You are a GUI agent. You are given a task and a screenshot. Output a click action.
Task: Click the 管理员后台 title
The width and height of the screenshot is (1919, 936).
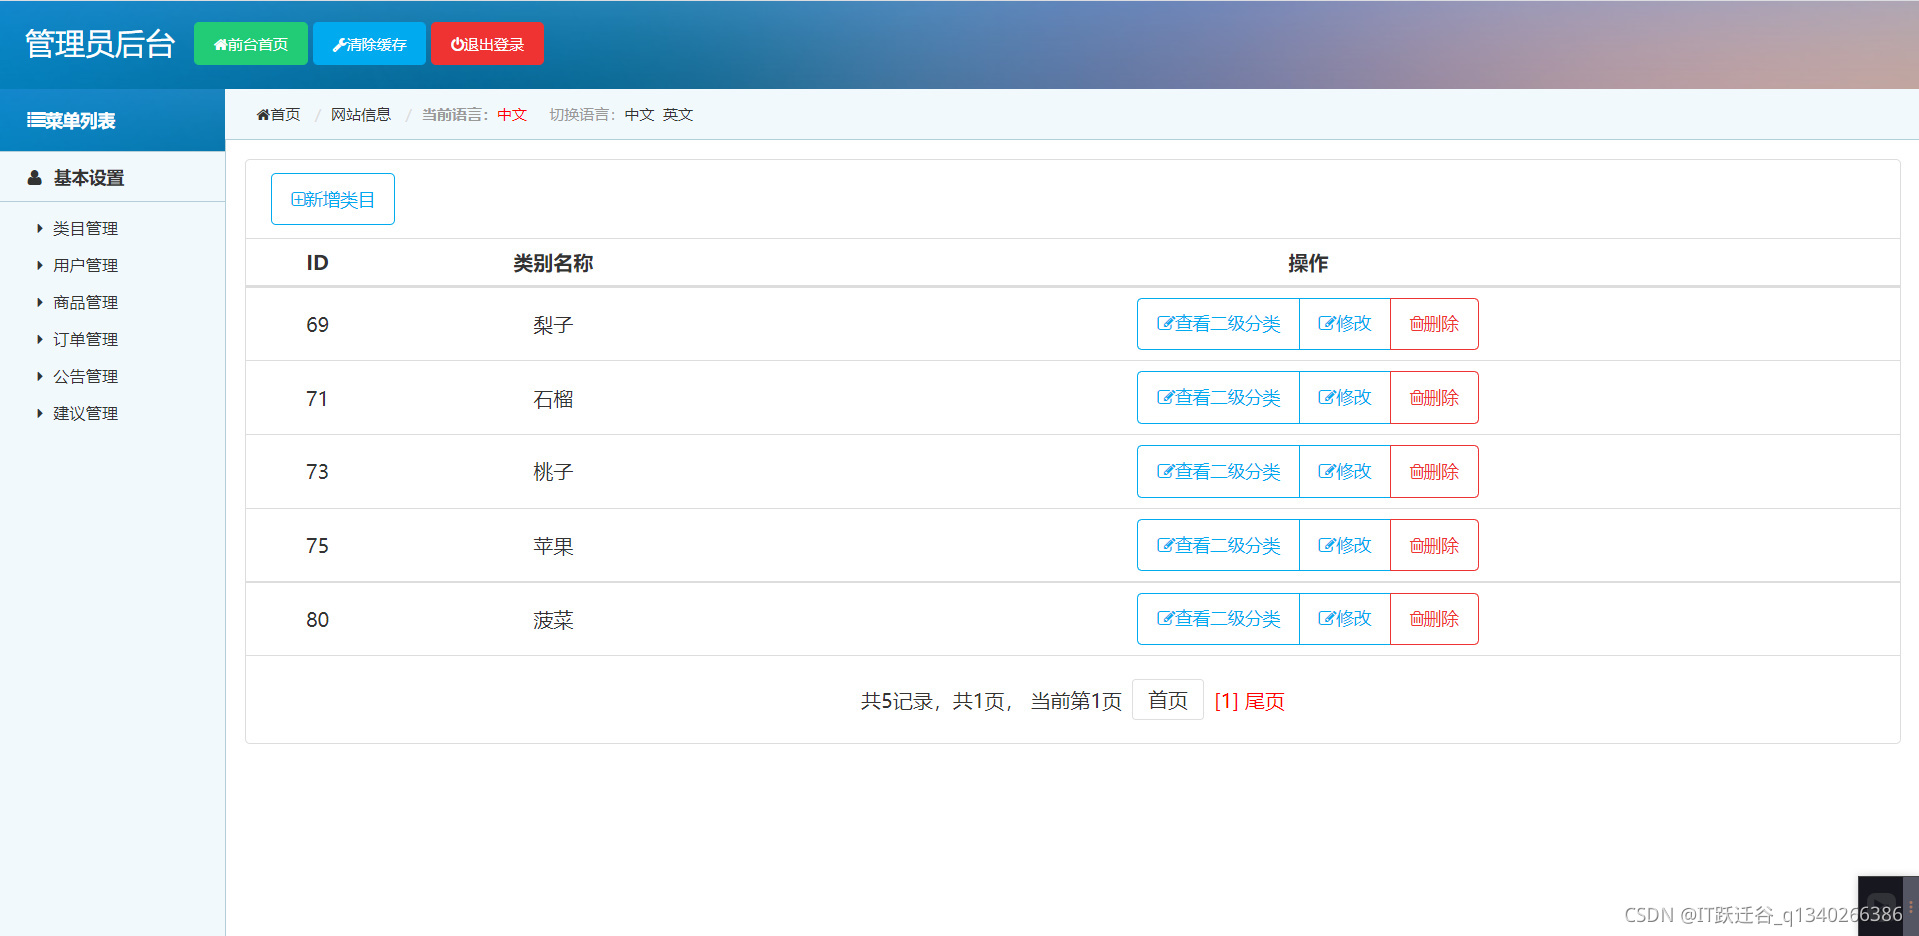100,44
